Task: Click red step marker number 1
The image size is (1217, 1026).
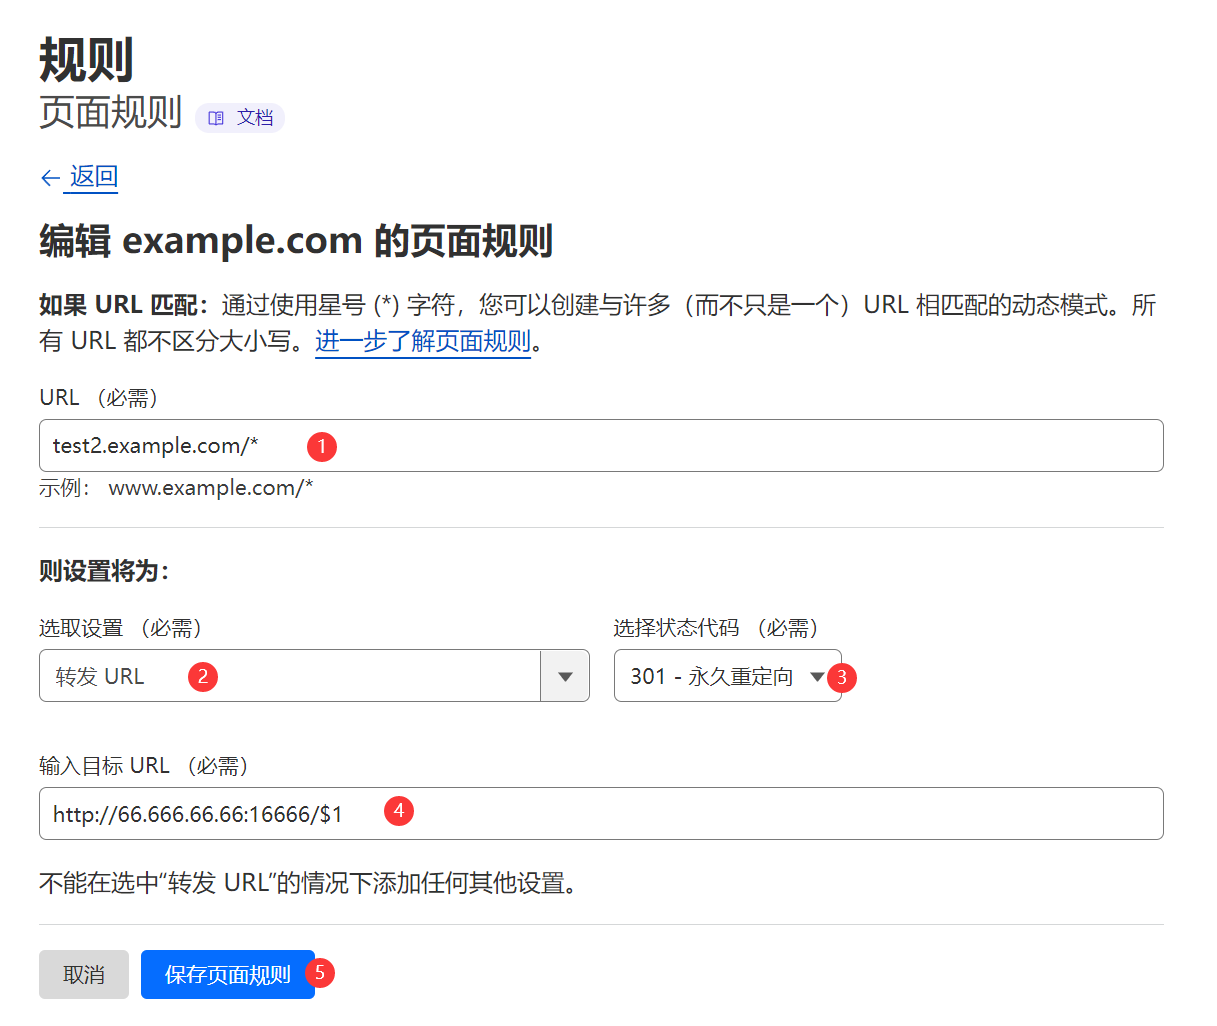Action: (322, 446)
